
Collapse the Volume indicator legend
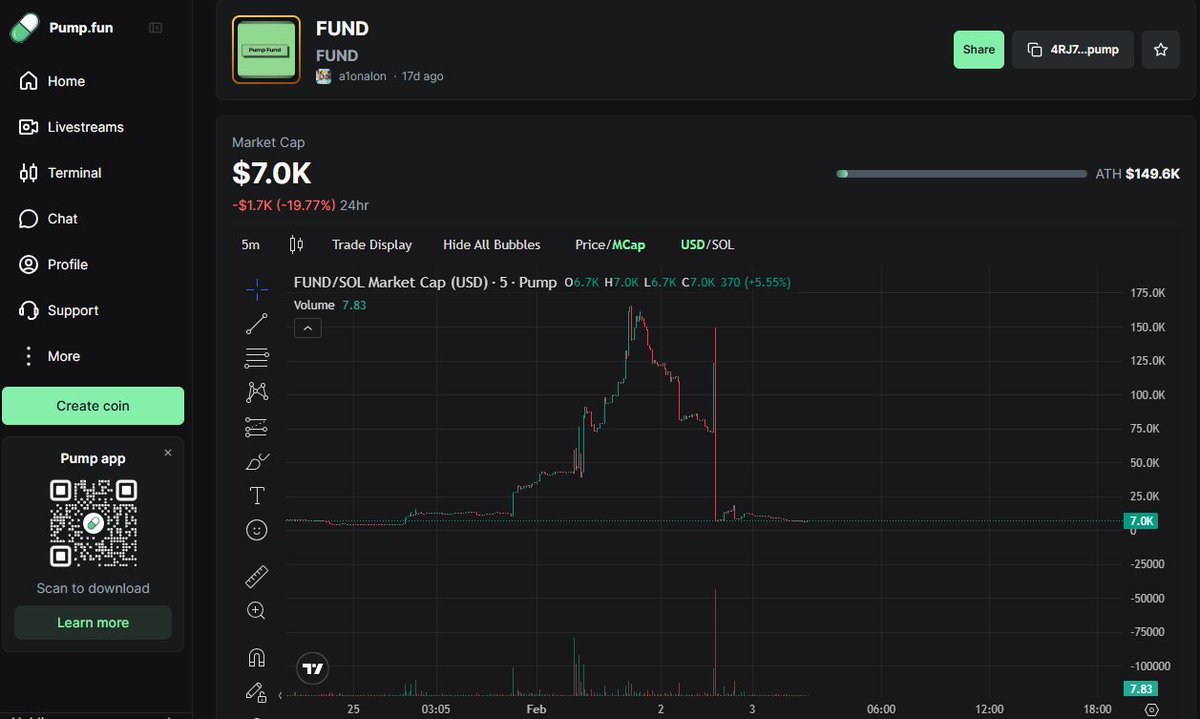point(308,327)
